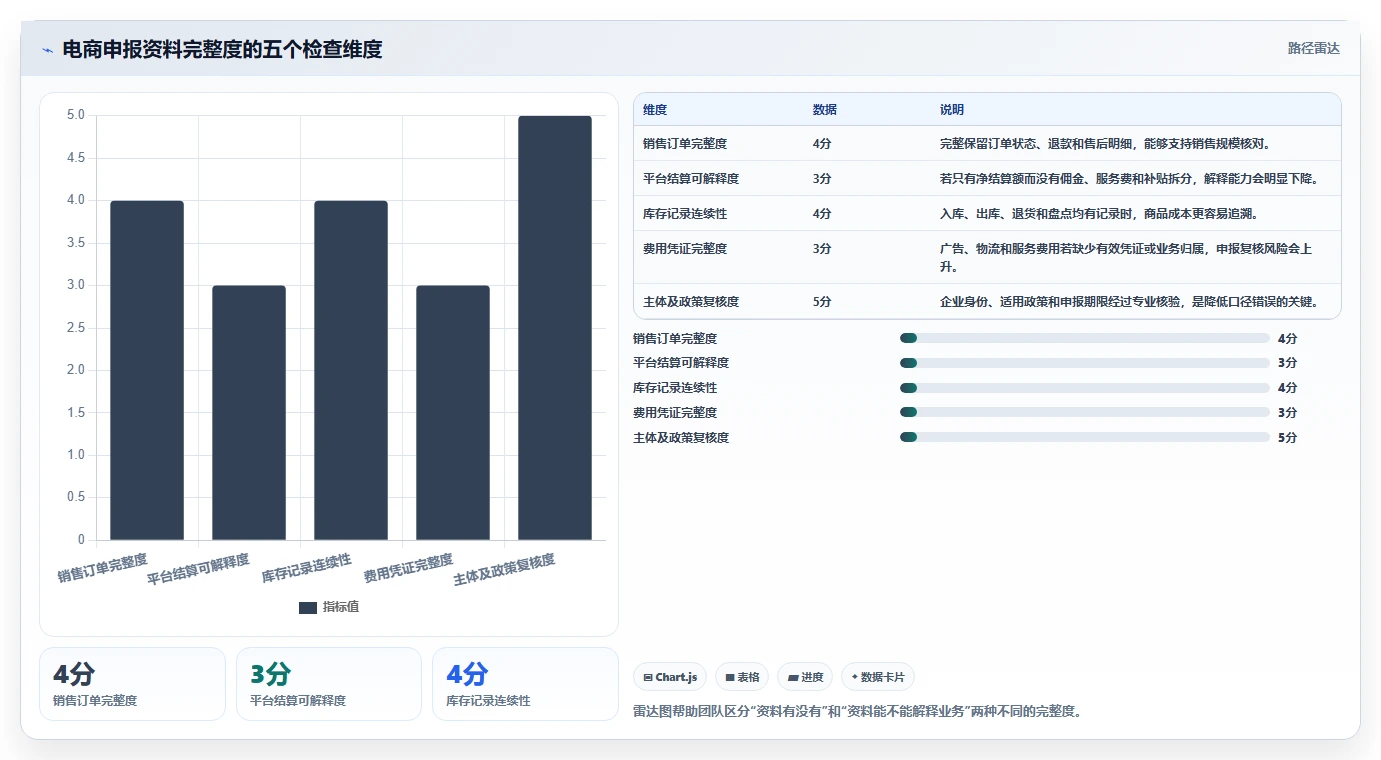
Task: Click the 主体及政策复核度 bar in chart
Action: [x=555, y=328]
